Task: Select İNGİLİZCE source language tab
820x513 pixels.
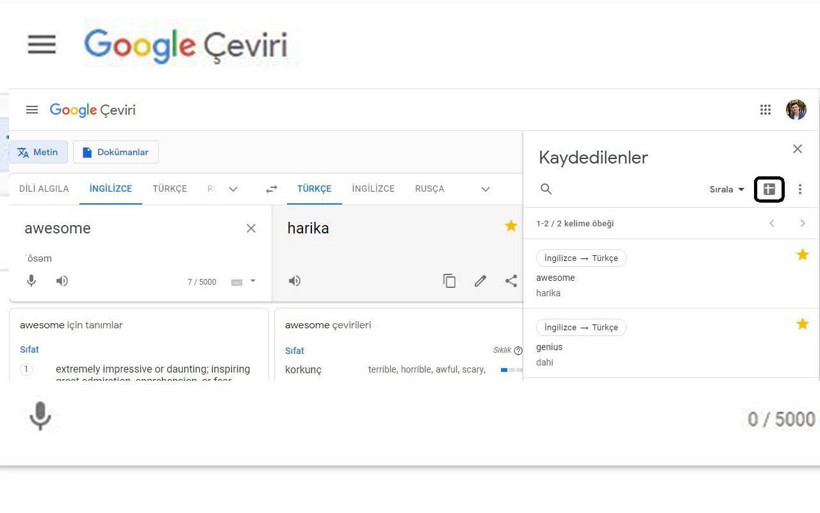Action: coord(110,189)
